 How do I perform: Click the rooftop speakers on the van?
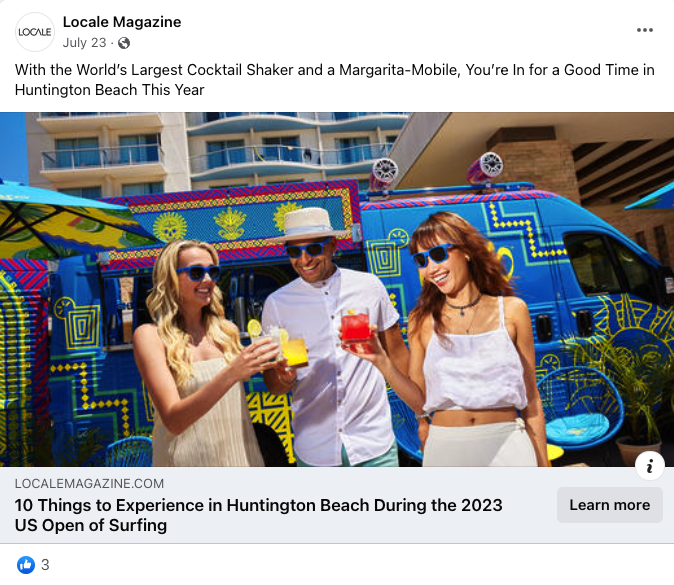coord(436,172)
